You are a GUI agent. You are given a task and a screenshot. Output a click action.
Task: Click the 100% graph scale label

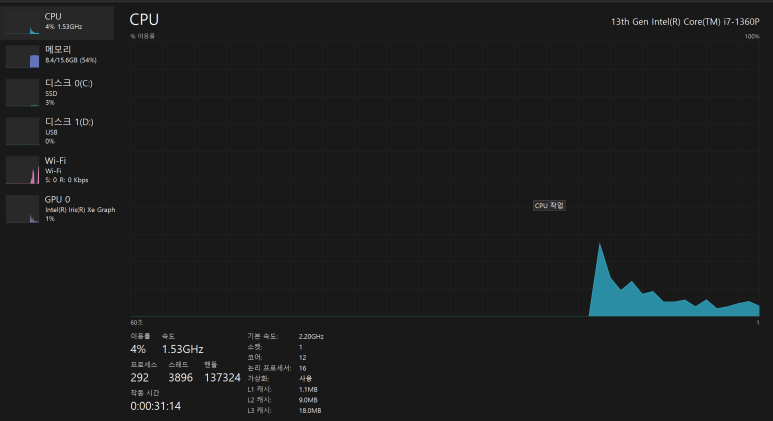pos(752,36)
